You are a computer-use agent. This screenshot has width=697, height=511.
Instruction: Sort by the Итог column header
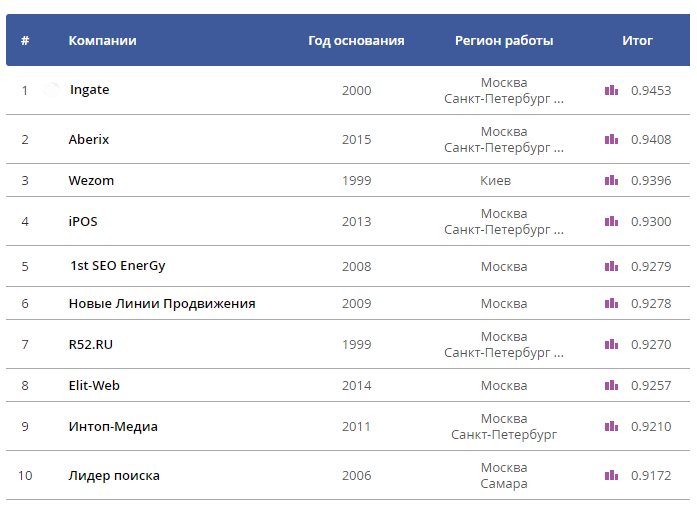(637, 40)
